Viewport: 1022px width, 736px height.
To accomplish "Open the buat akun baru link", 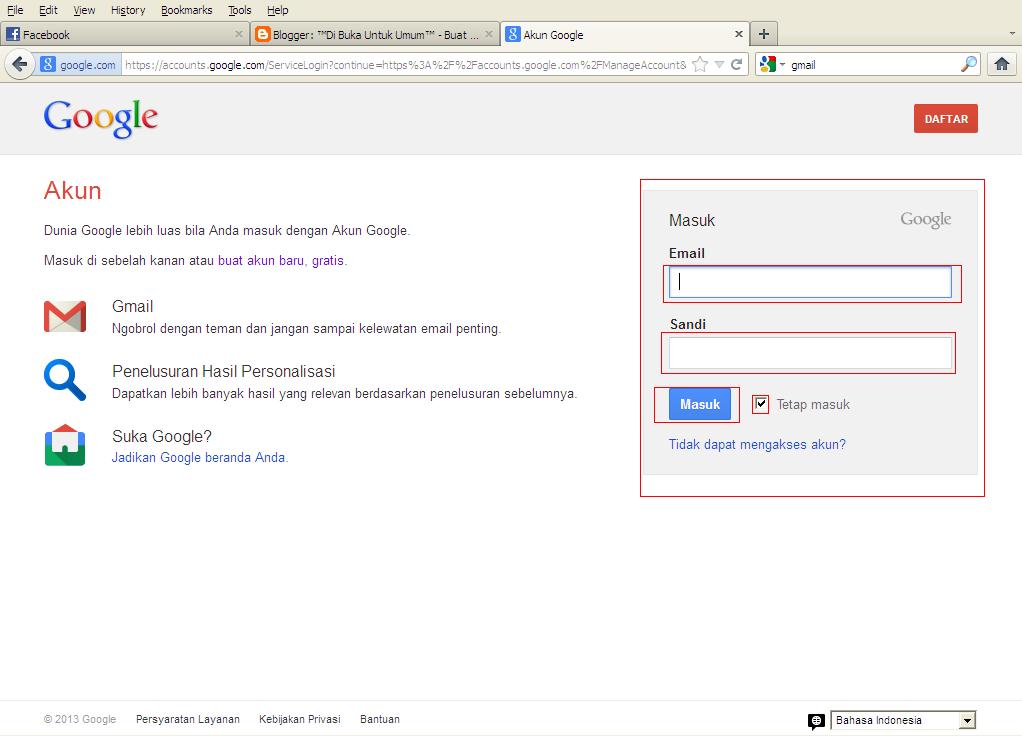I will (261, 260).
